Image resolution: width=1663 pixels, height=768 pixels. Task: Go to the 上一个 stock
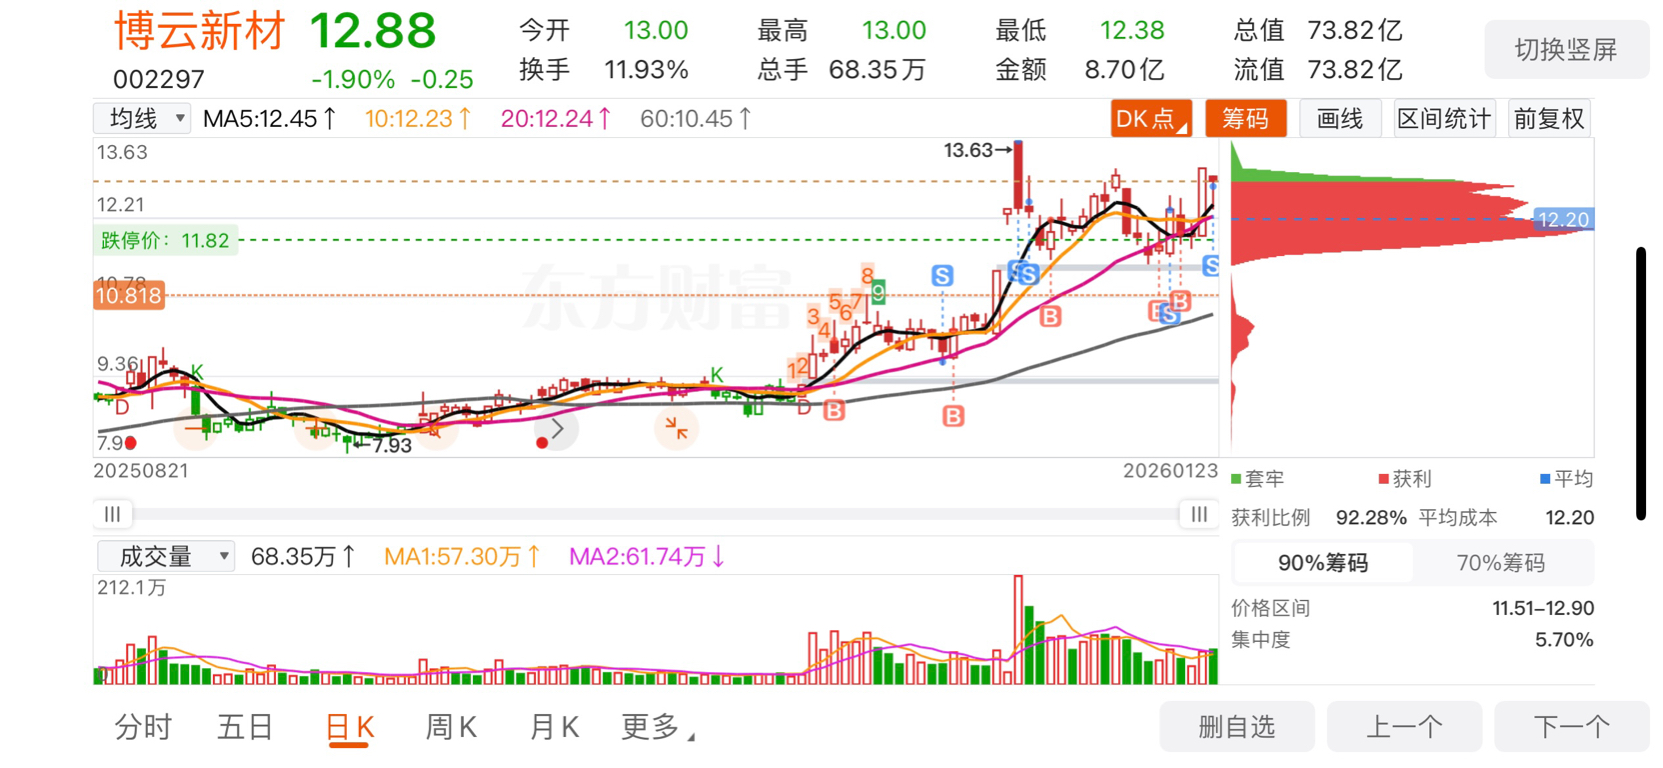(x=1404, y=727)
